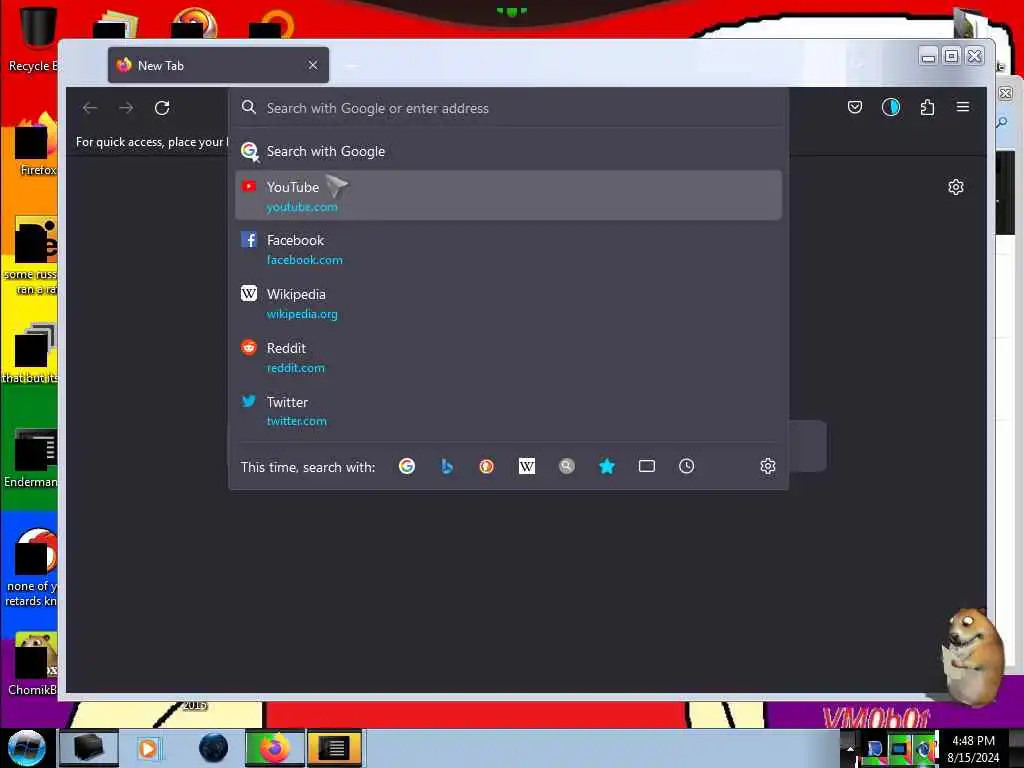
Task: Open search settings gear in dropdown
Action: [x=767, y=466]
